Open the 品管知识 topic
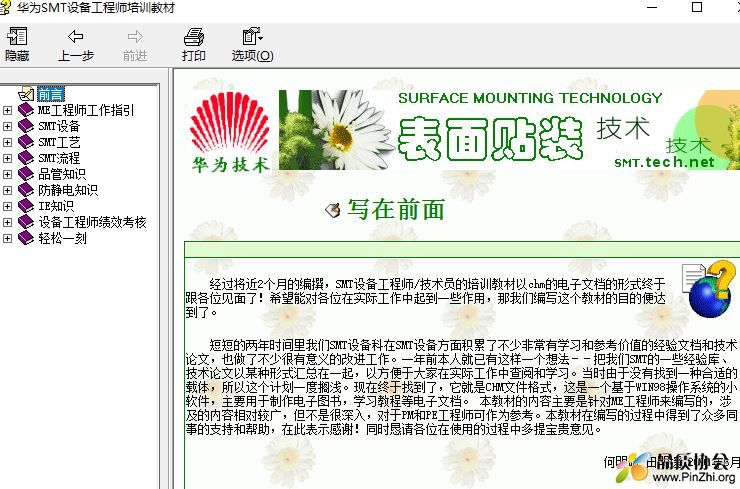 (x=62, y=175)
